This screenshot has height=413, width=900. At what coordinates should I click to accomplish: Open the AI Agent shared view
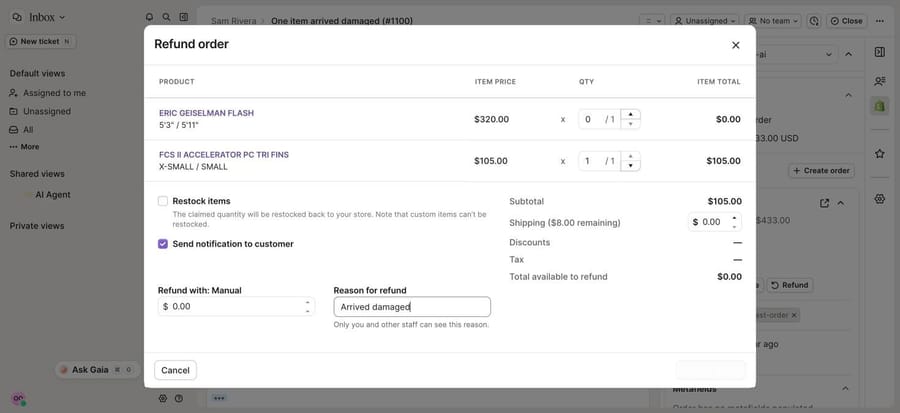(x=53, y=194)
